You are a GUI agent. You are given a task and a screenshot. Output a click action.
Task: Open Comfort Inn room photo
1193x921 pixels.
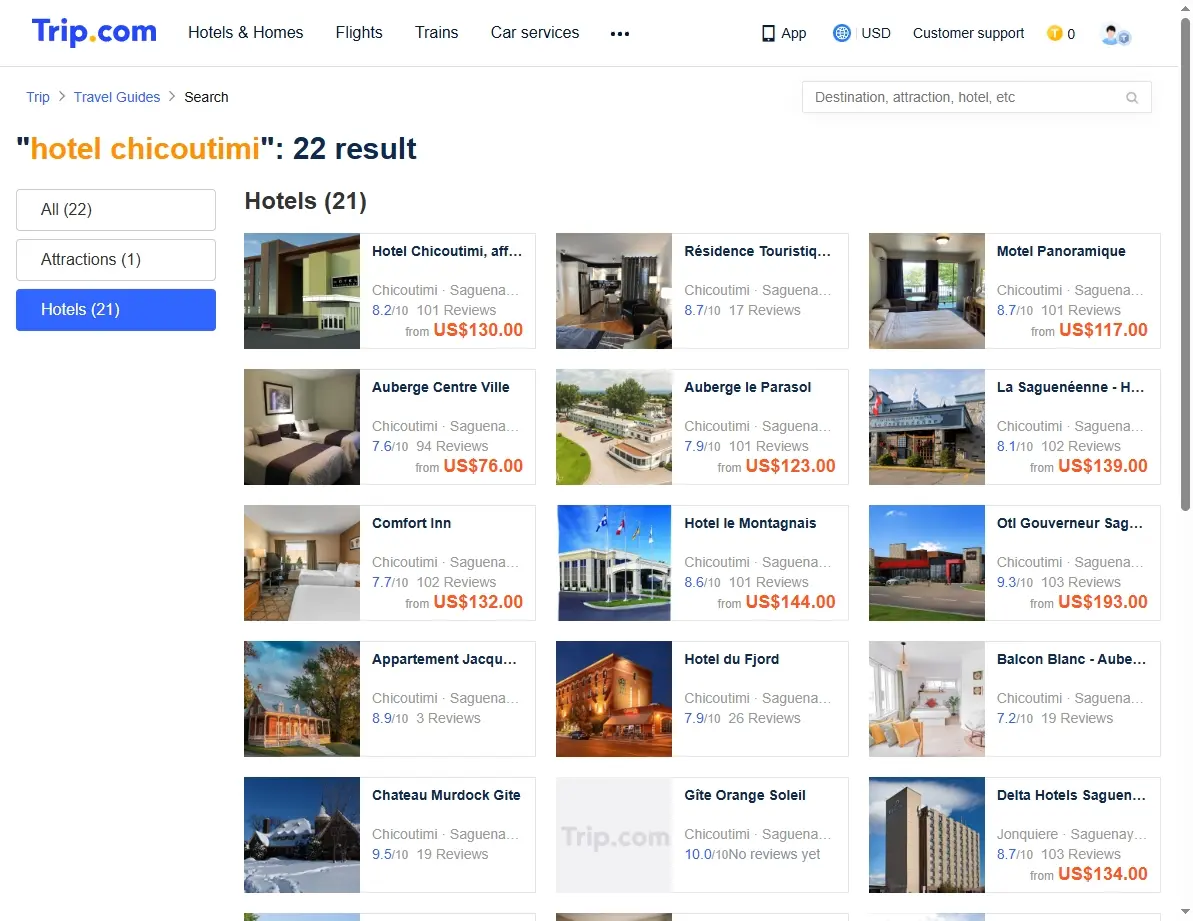coord(302,564)
